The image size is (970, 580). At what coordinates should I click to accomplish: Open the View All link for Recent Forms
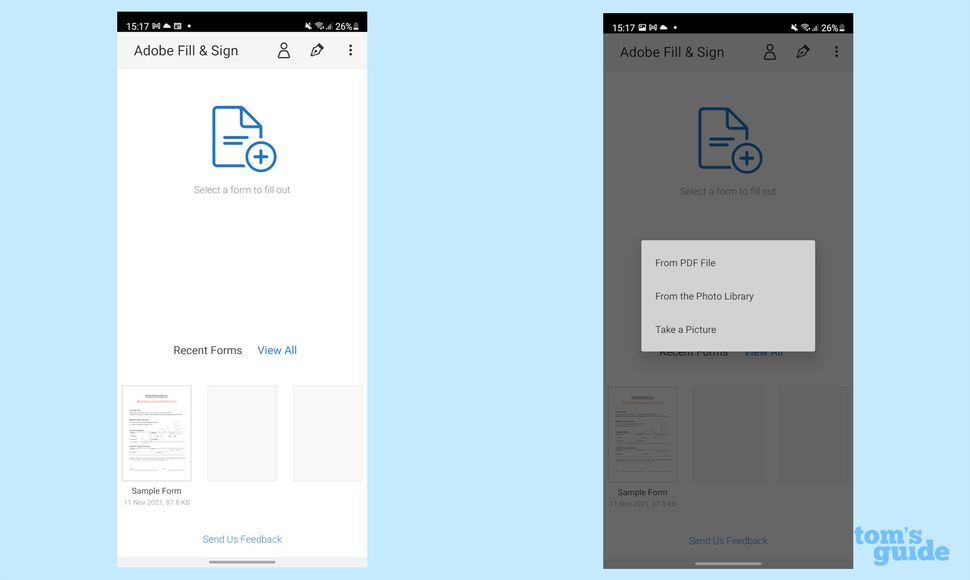coord(276,350)
